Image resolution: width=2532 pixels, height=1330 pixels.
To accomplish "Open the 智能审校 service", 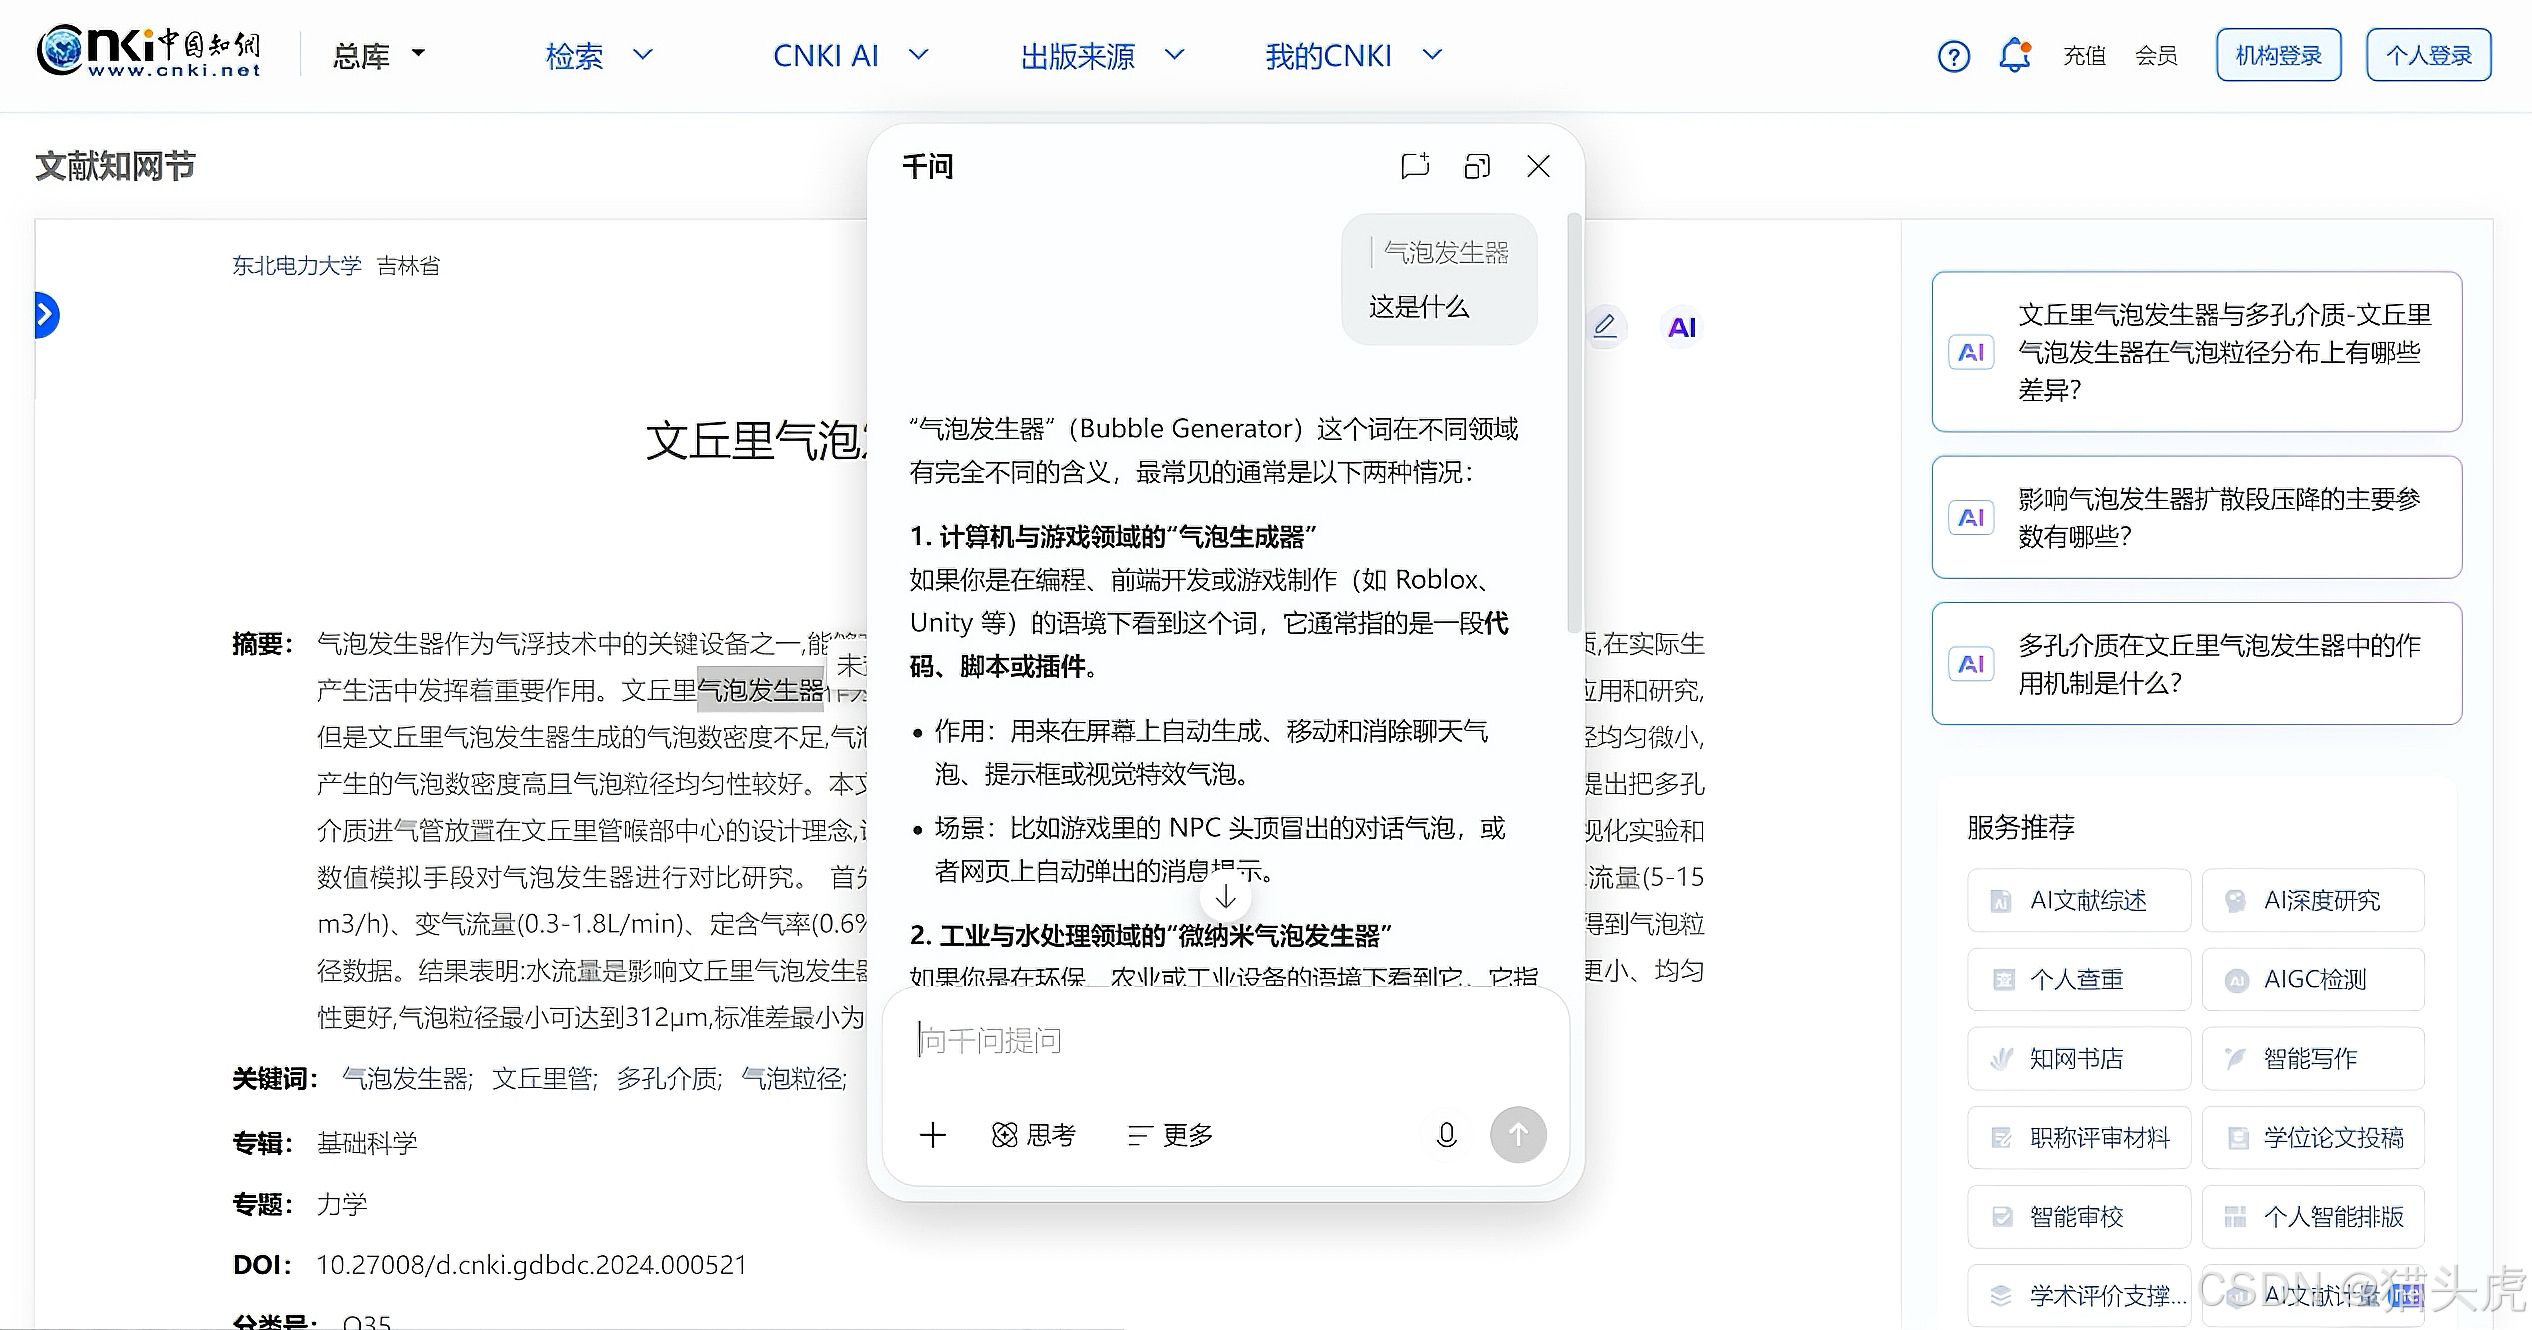I will [2079, 1216].
